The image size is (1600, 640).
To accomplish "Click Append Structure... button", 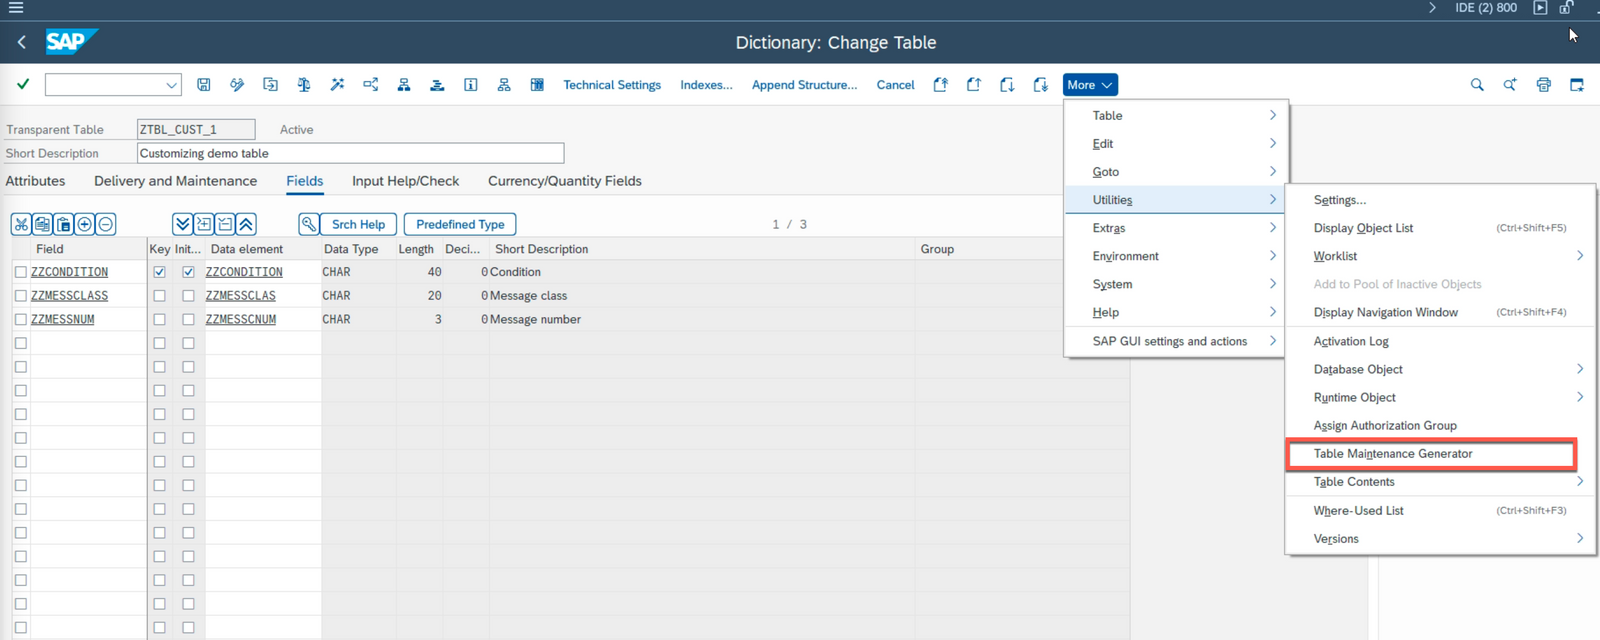I will click(804, 85).
